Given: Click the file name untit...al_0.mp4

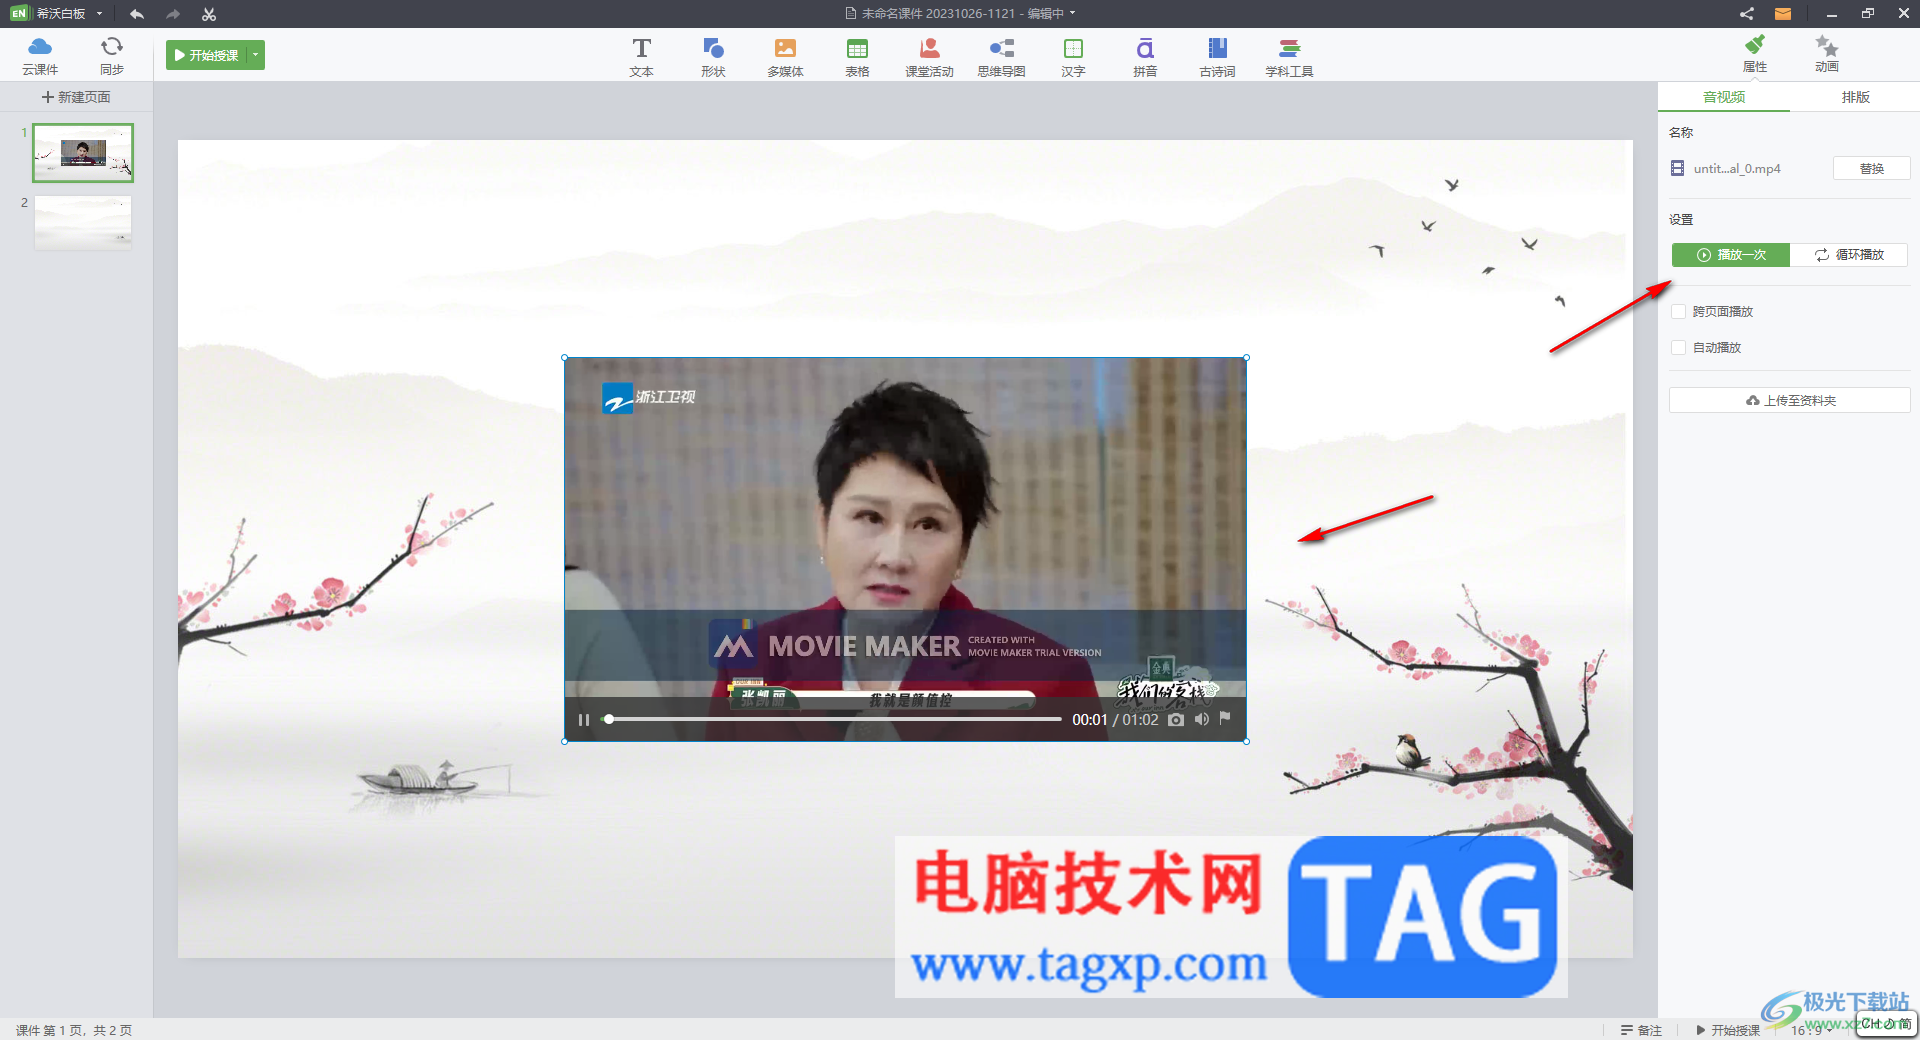Looking at the screenshot, I should (1737, 169).
